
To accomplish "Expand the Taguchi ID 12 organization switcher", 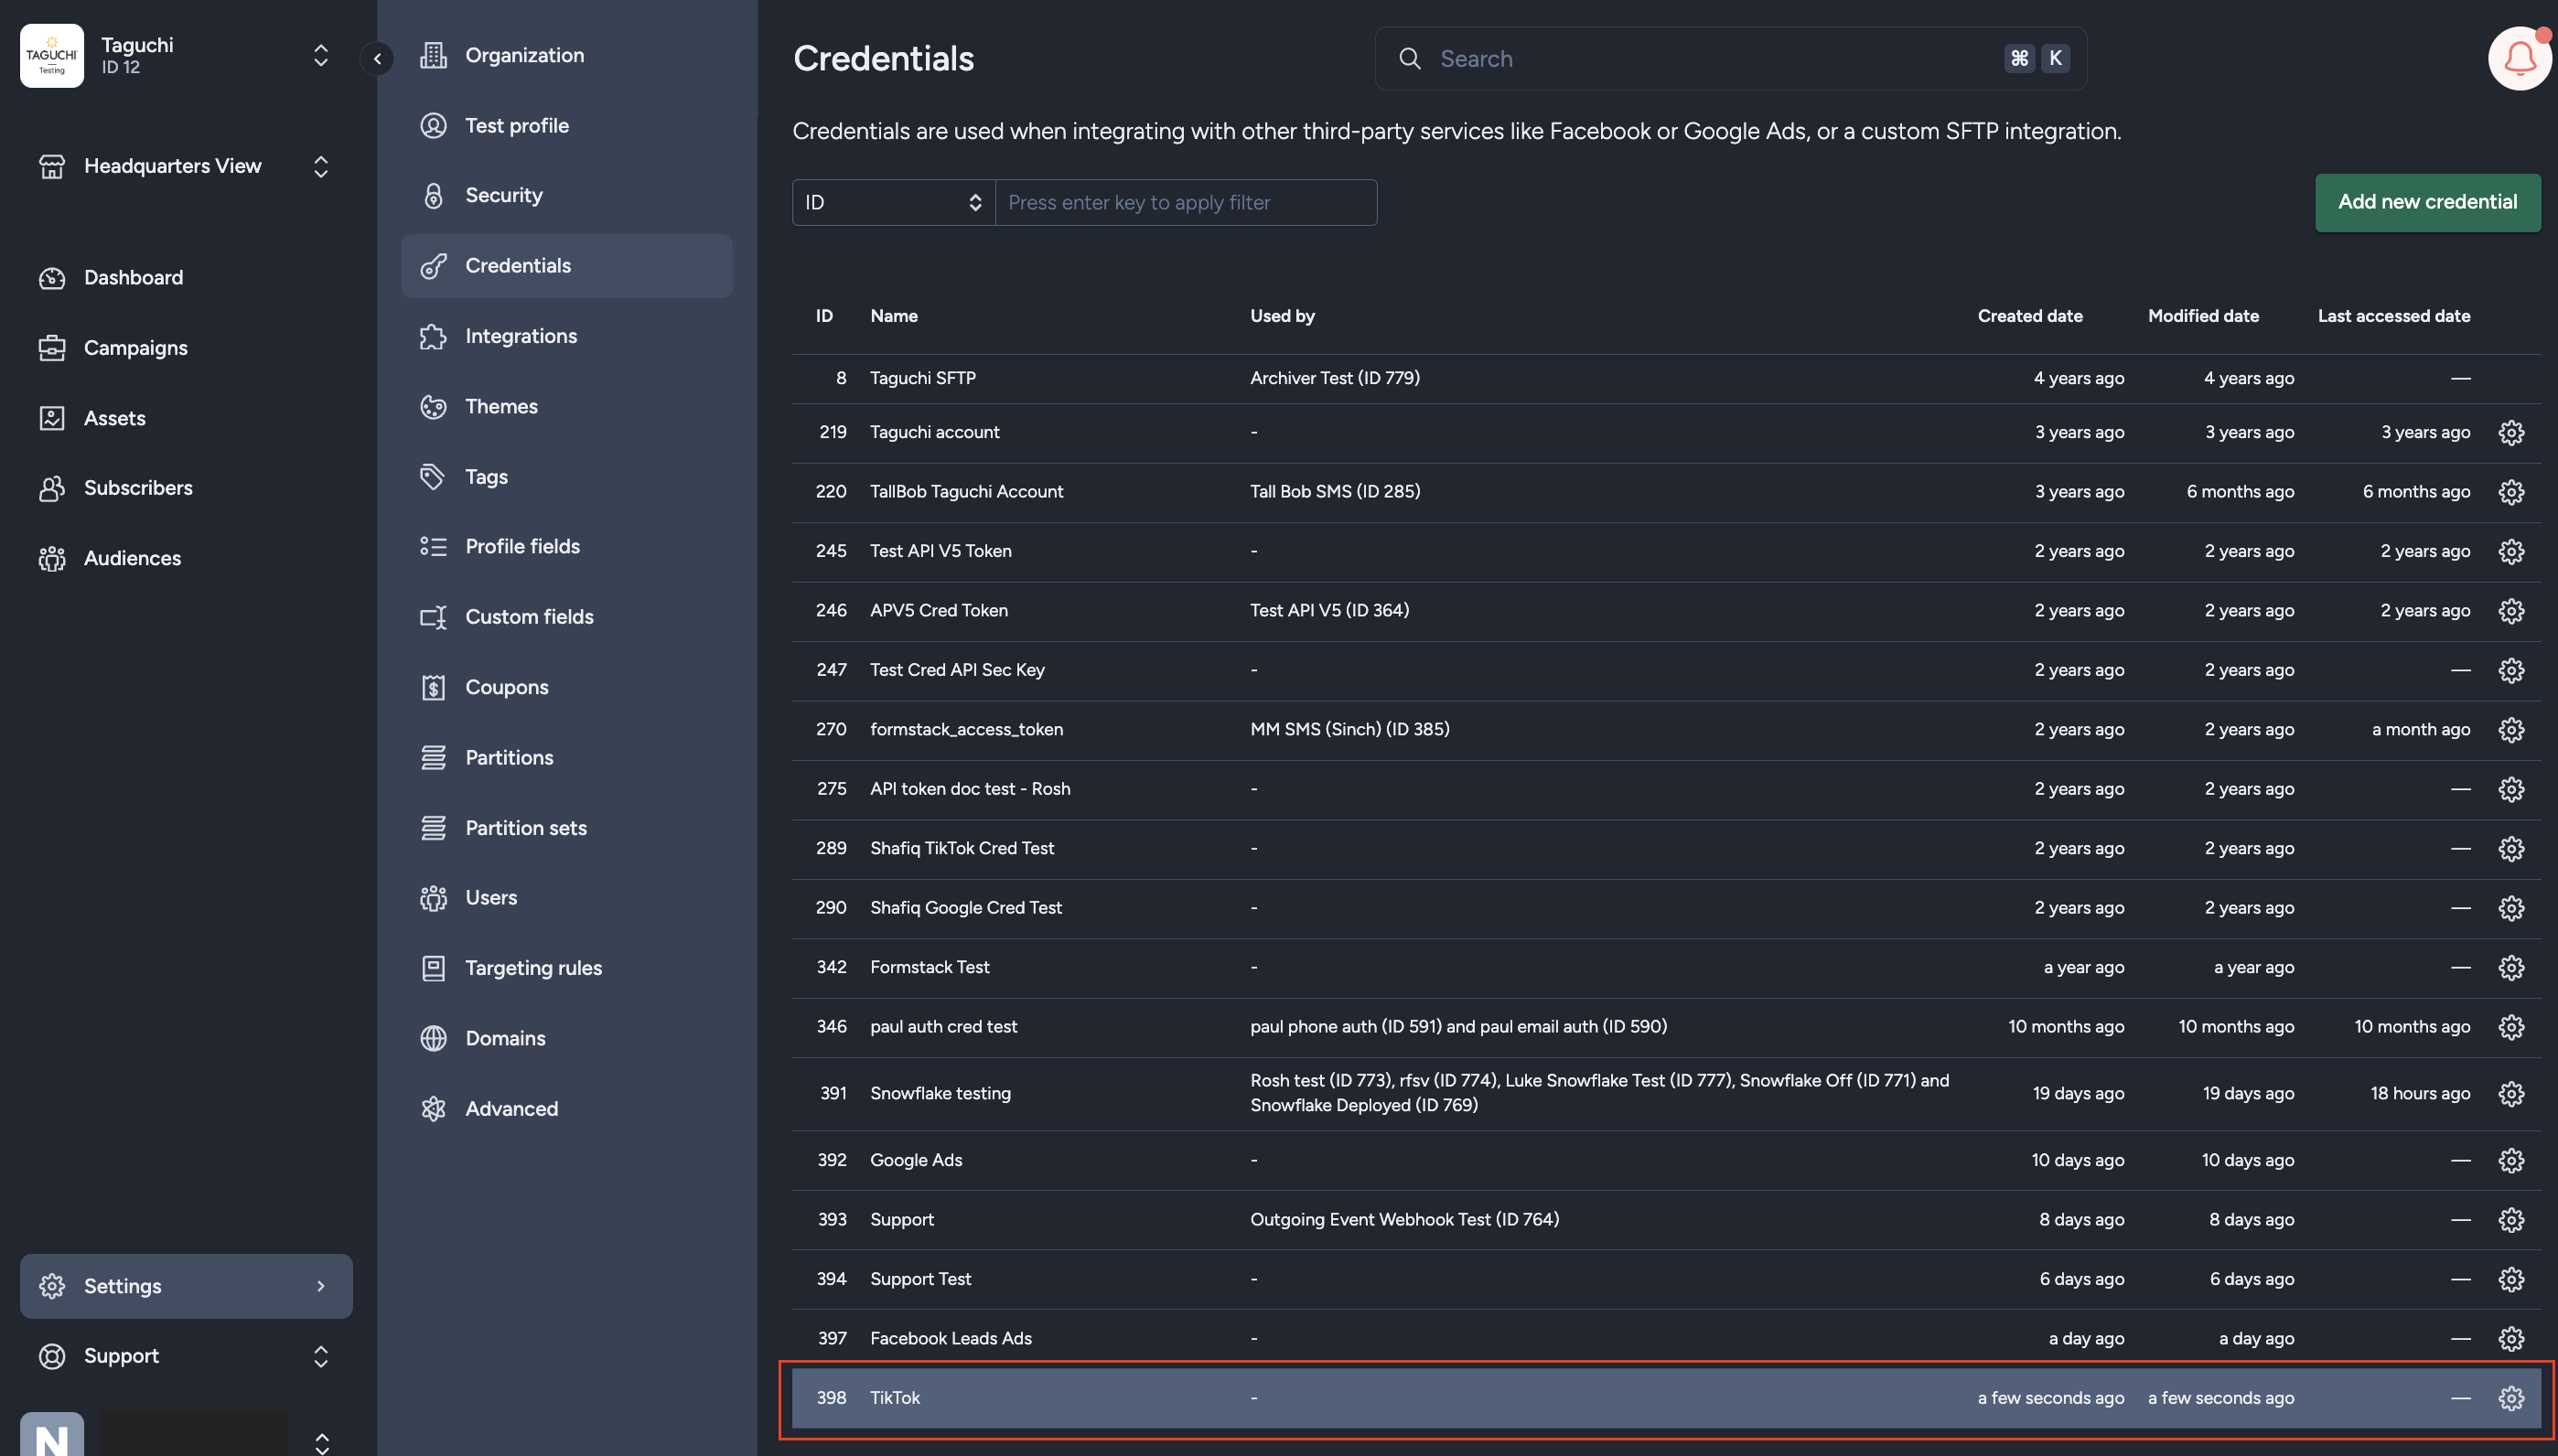I will (320, 56).
